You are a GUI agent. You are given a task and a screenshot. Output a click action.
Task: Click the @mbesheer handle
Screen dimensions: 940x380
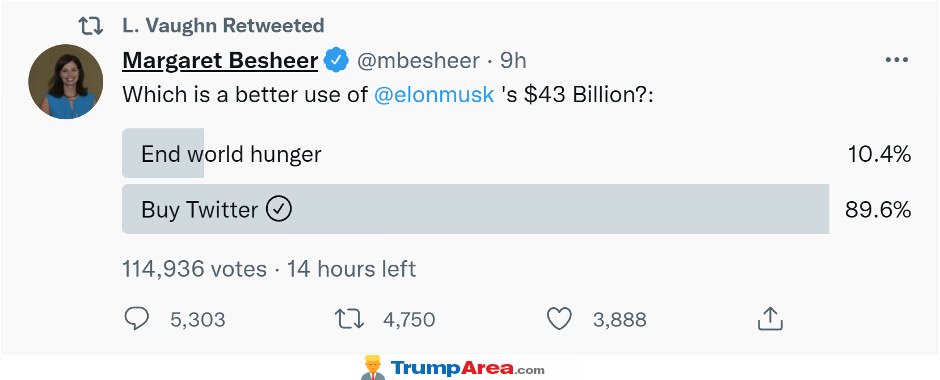point(418,61)
